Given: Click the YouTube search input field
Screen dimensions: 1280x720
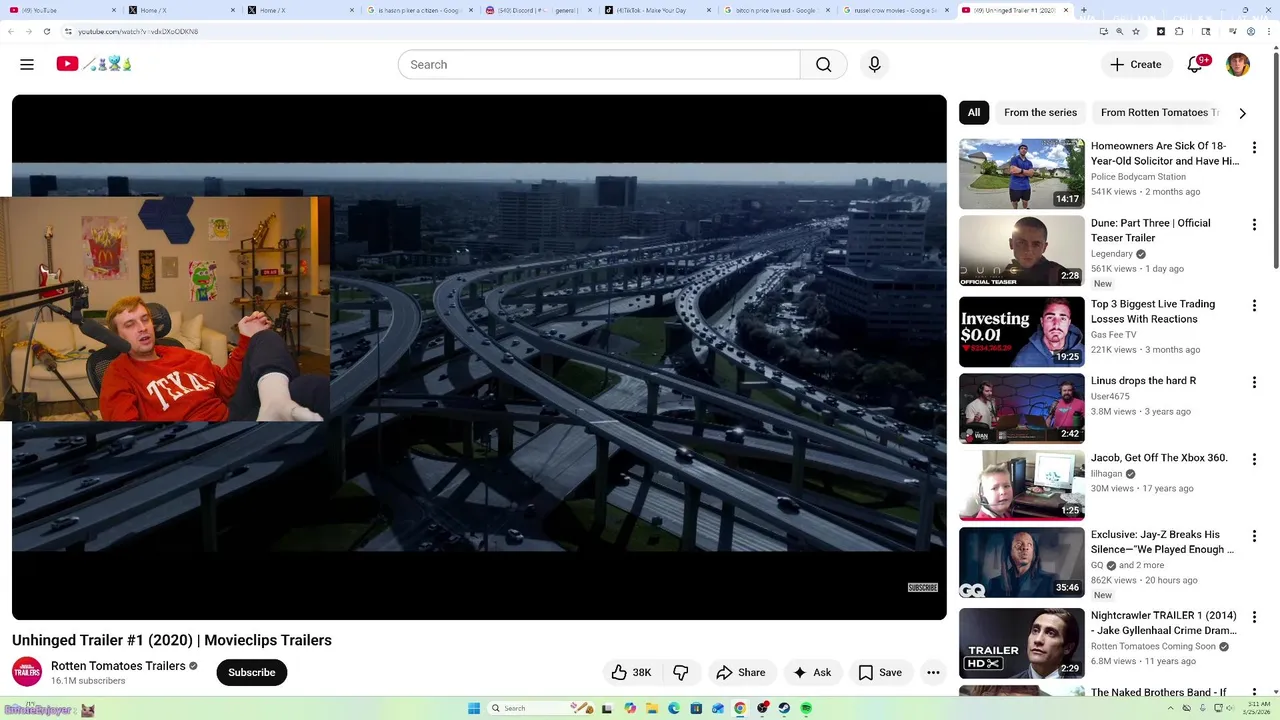Looking at the screenshot, I should (x=598, y=64).
